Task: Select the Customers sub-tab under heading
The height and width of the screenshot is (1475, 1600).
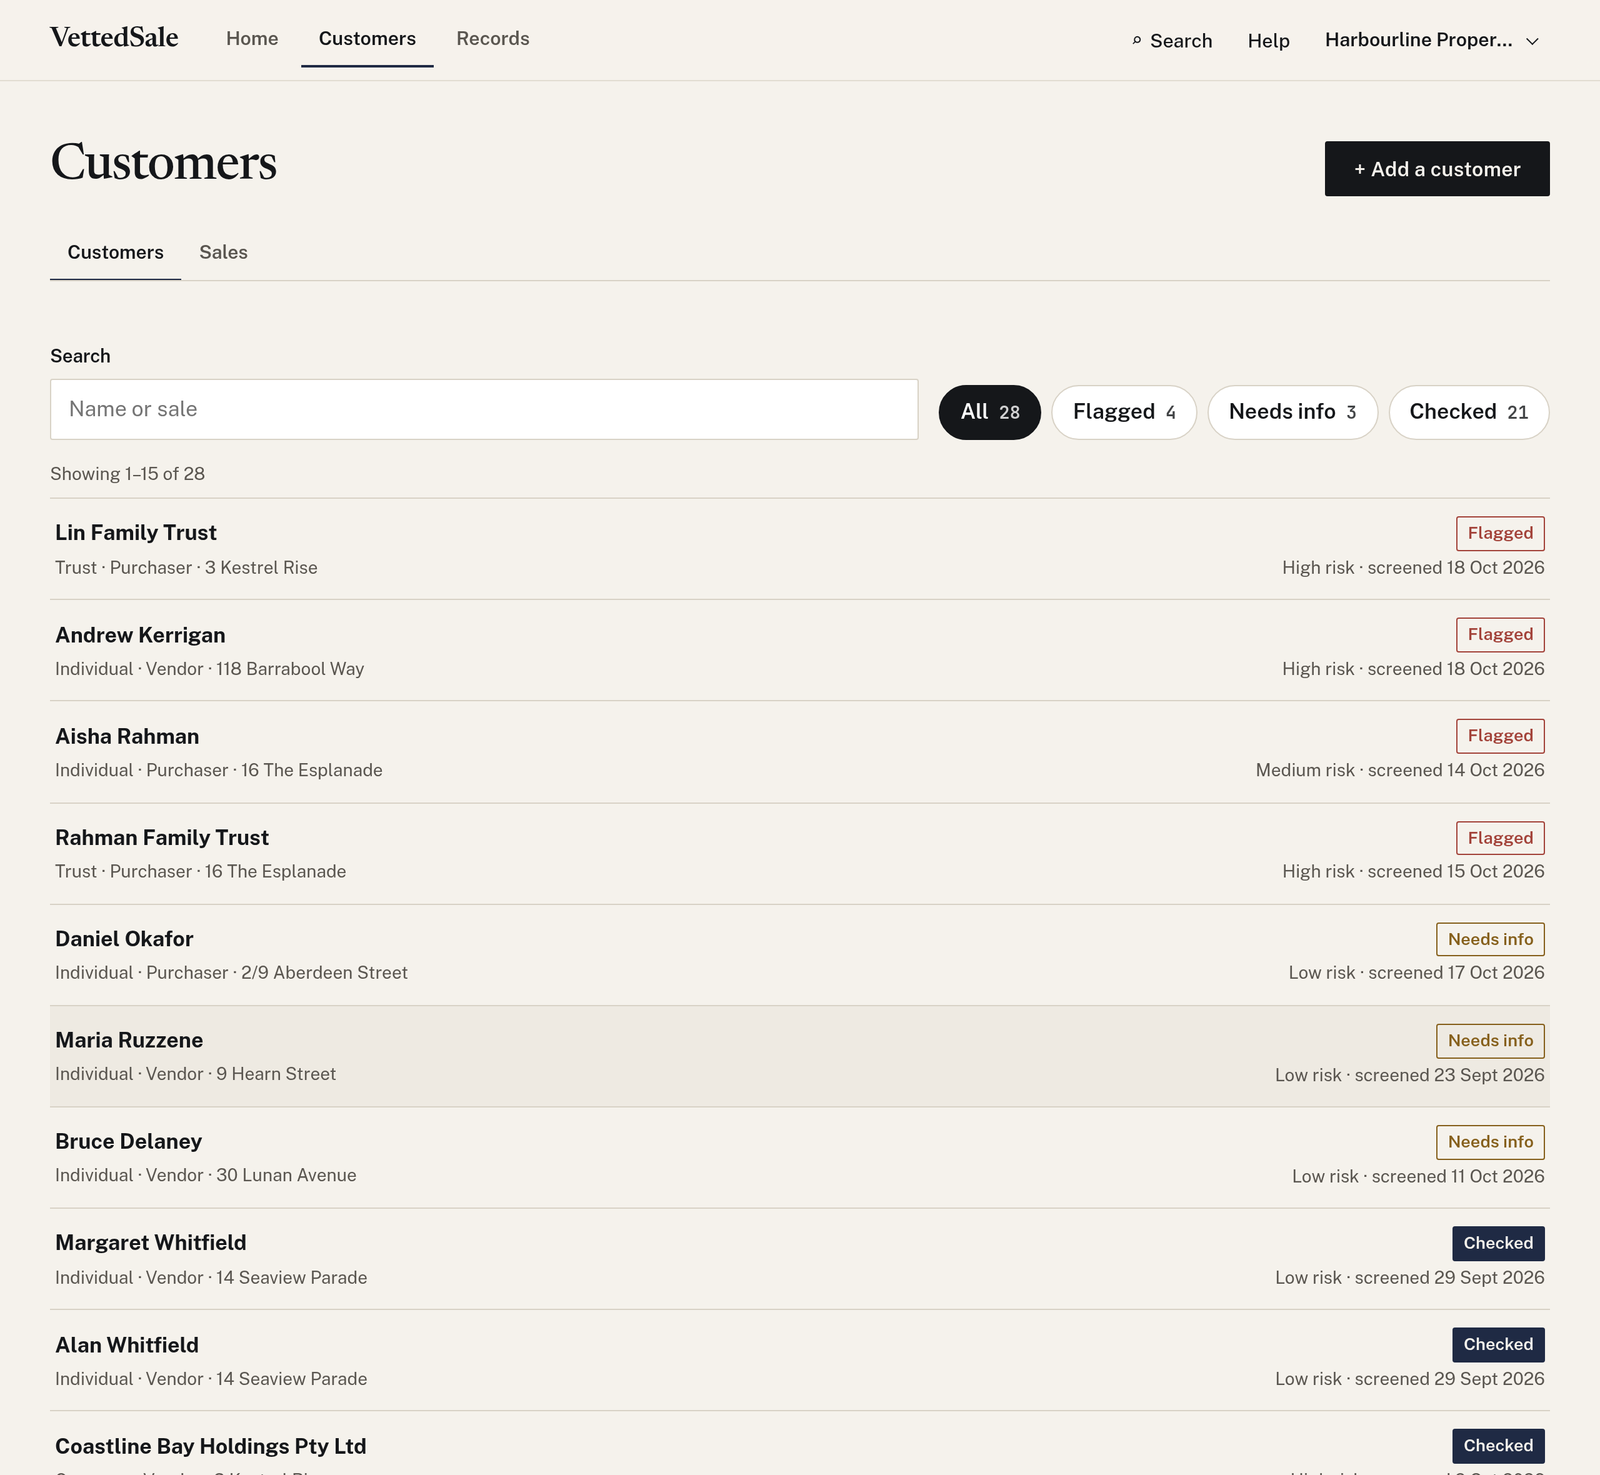Action: pyautogui.click(x=115, y=252)
